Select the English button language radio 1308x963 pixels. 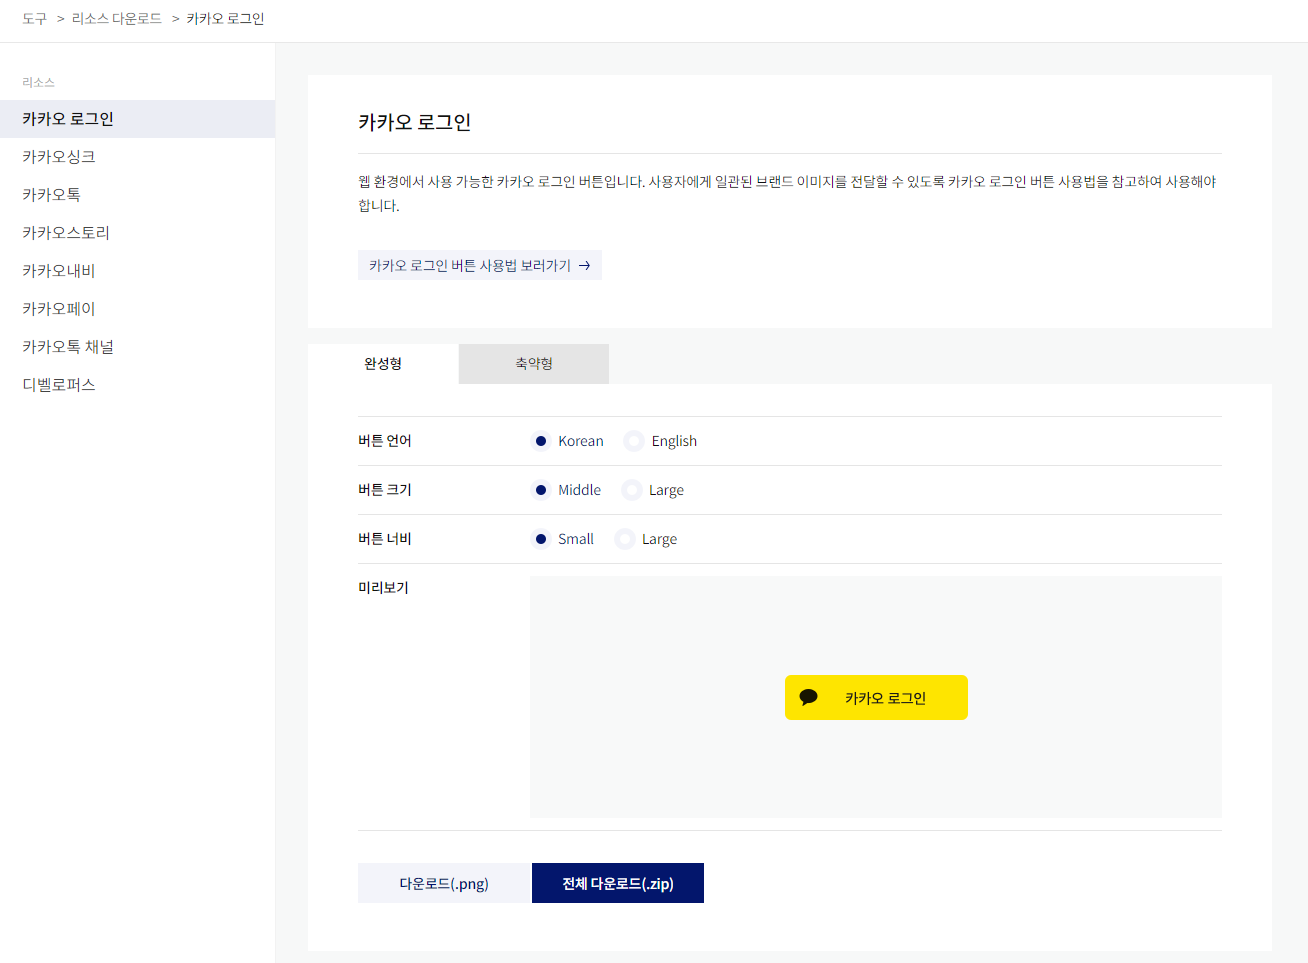634,441
